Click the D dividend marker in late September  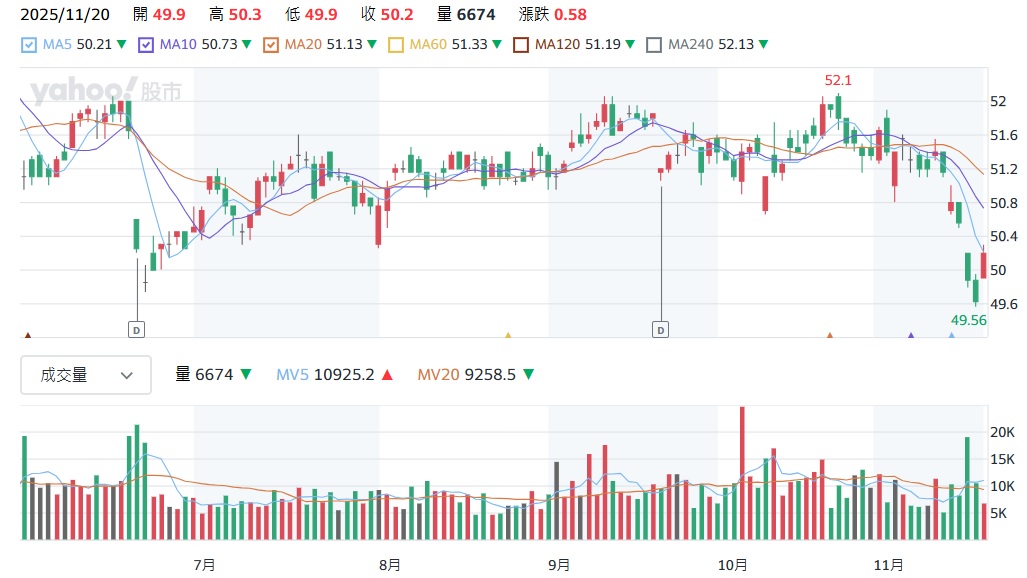pos(660,329)
